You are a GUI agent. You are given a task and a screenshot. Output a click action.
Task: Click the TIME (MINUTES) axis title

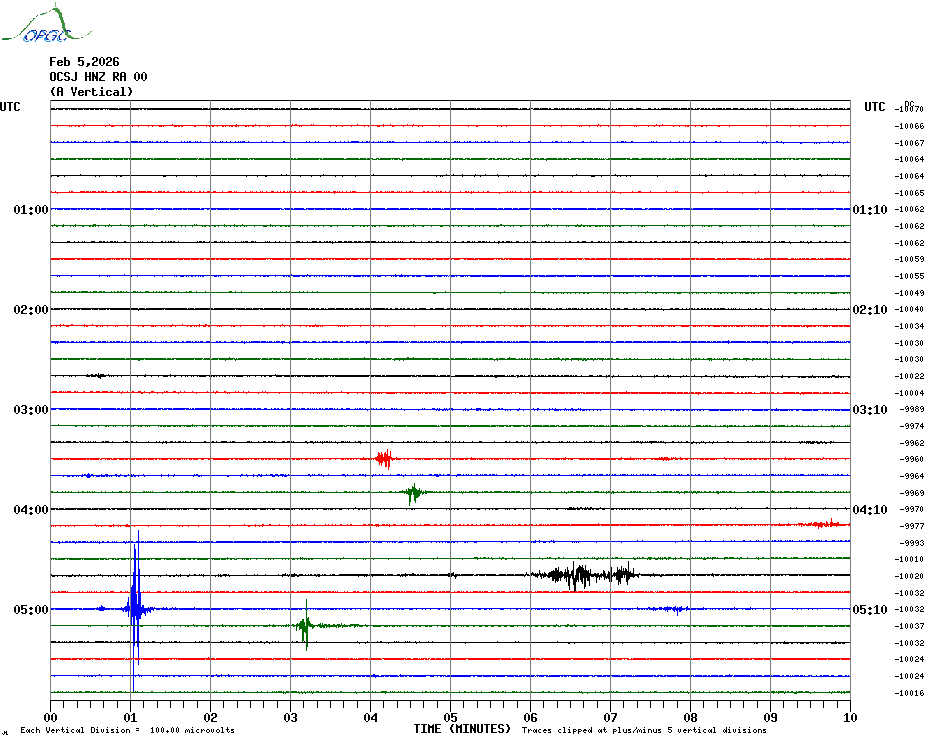462,729
